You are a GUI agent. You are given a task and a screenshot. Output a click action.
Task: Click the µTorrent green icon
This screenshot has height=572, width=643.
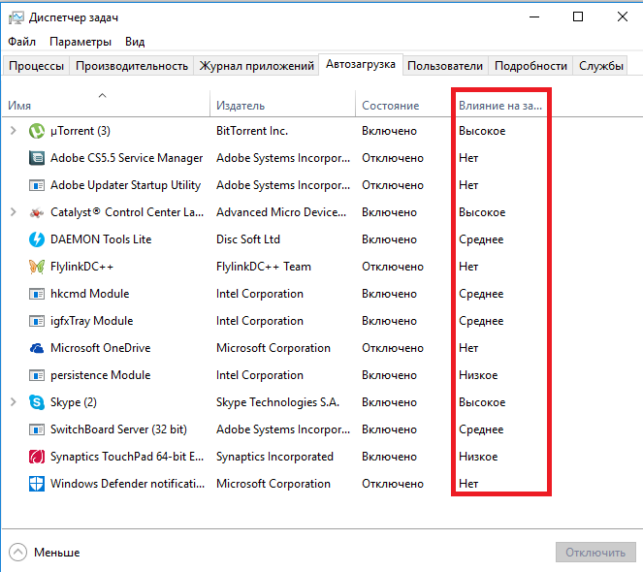36,131
